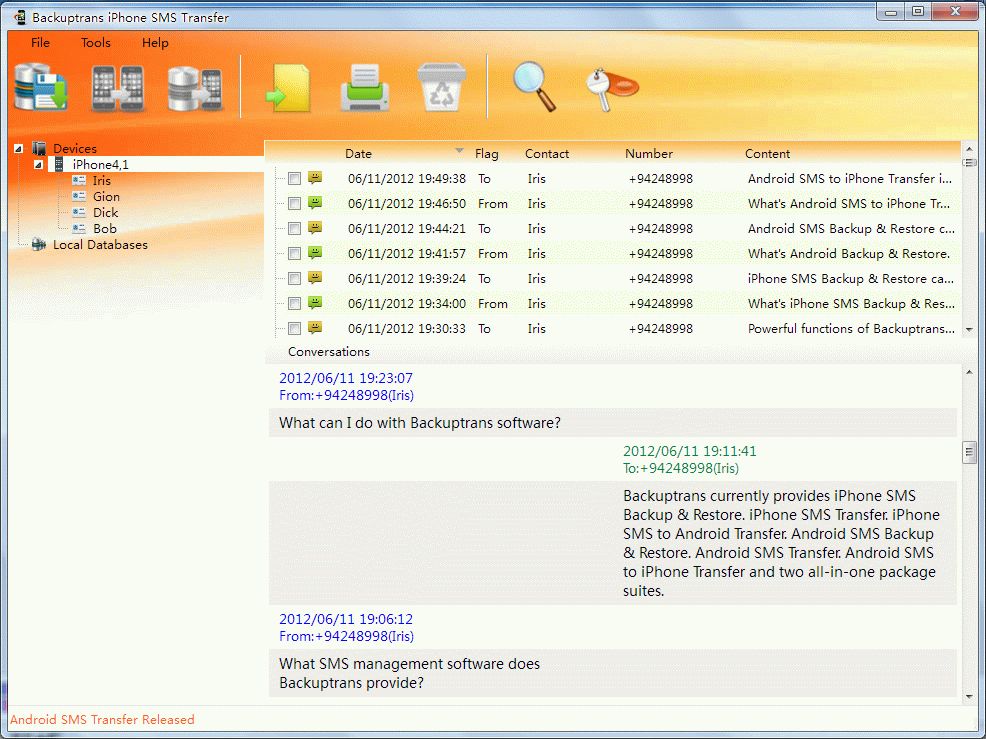This screenshot has height=739, width=986.
Task: Click the transfer messages between phones icon
Action: pyautogui.click(x=118, y=88)
